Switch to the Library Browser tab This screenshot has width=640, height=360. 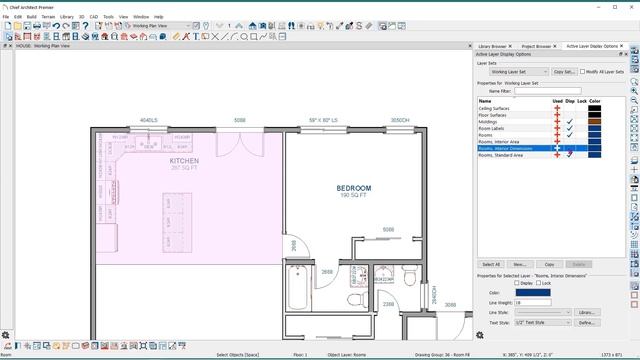click(492, 46)
